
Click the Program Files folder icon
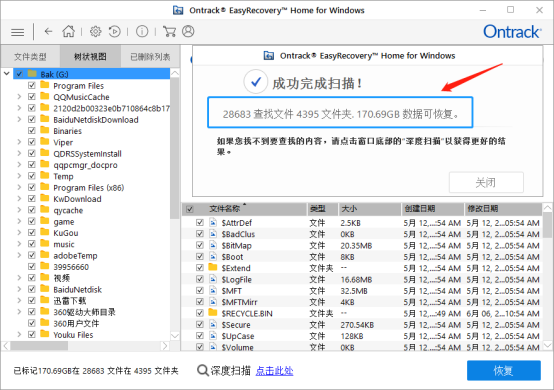pyautogui.click(x=45, y=85)
